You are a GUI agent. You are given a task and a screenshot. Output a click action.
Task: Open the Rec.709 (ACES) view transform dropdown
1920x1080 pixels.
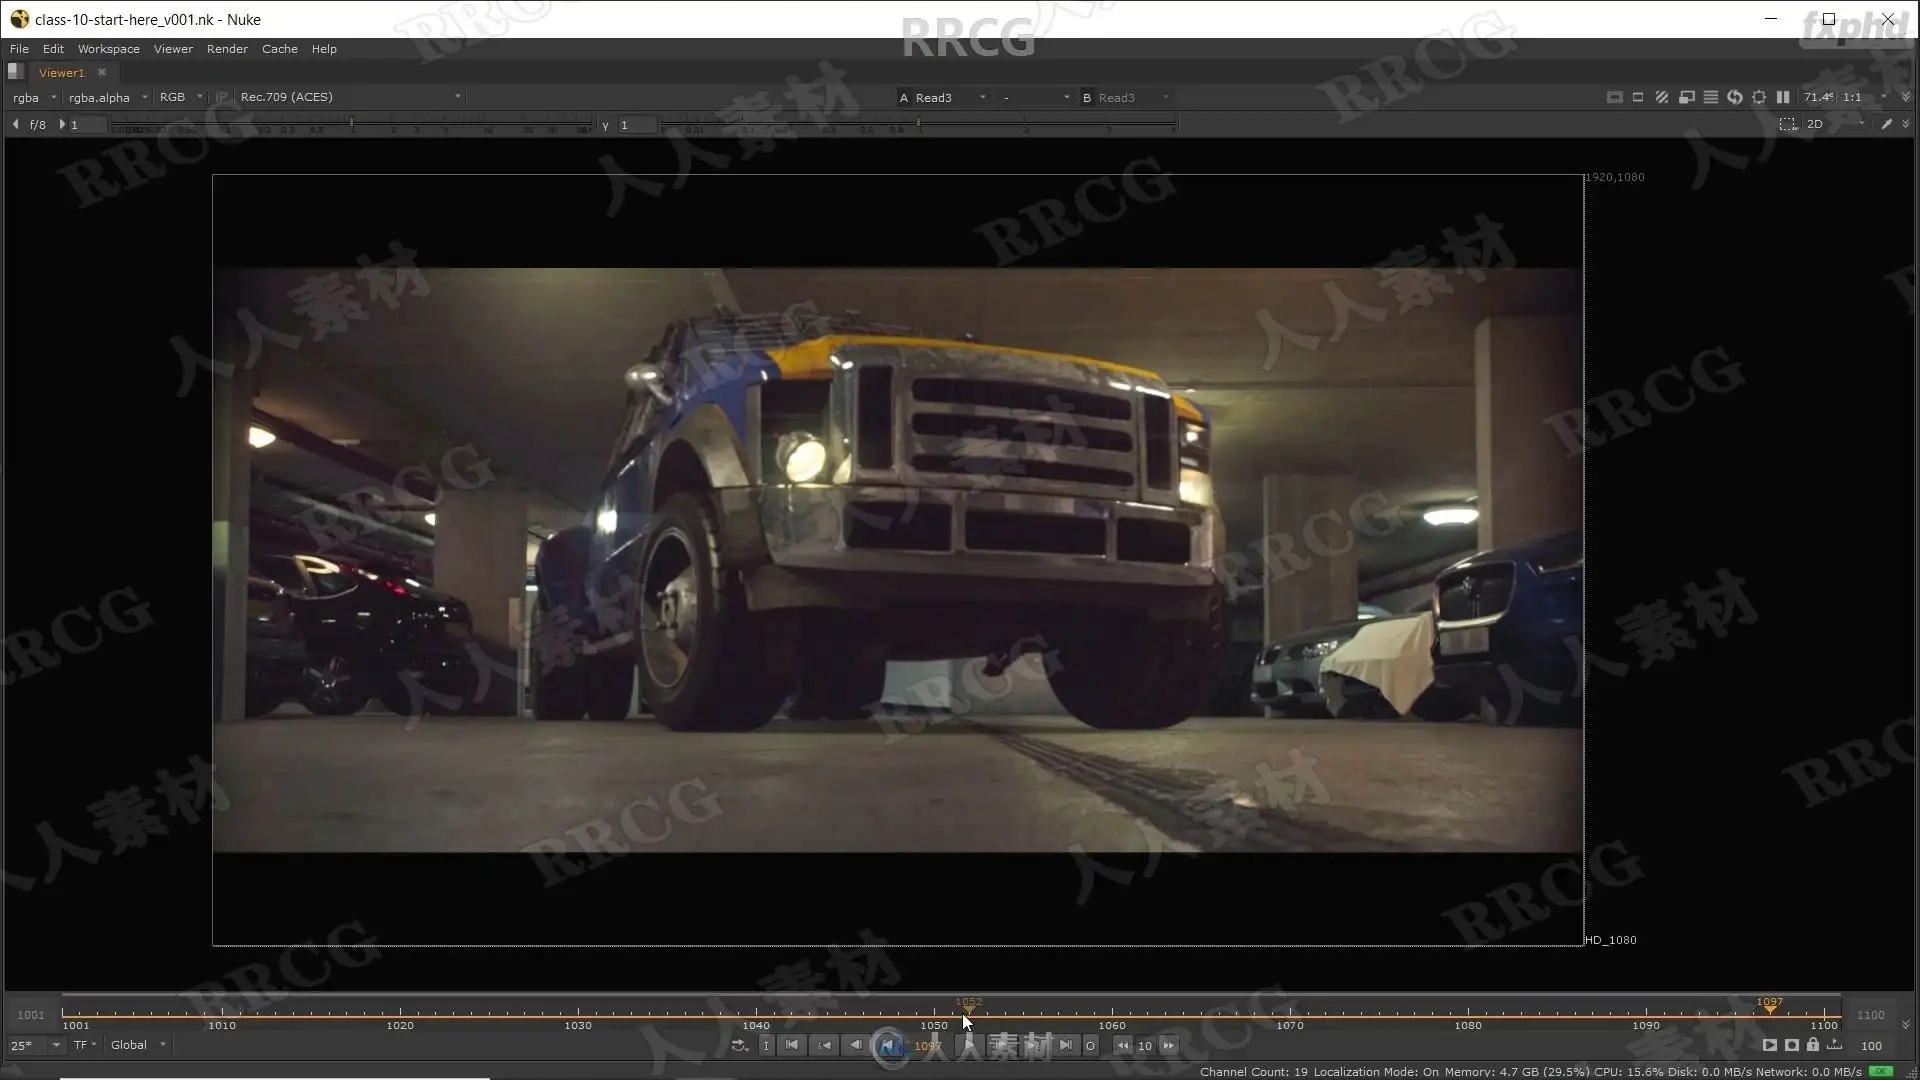point(350,97)
